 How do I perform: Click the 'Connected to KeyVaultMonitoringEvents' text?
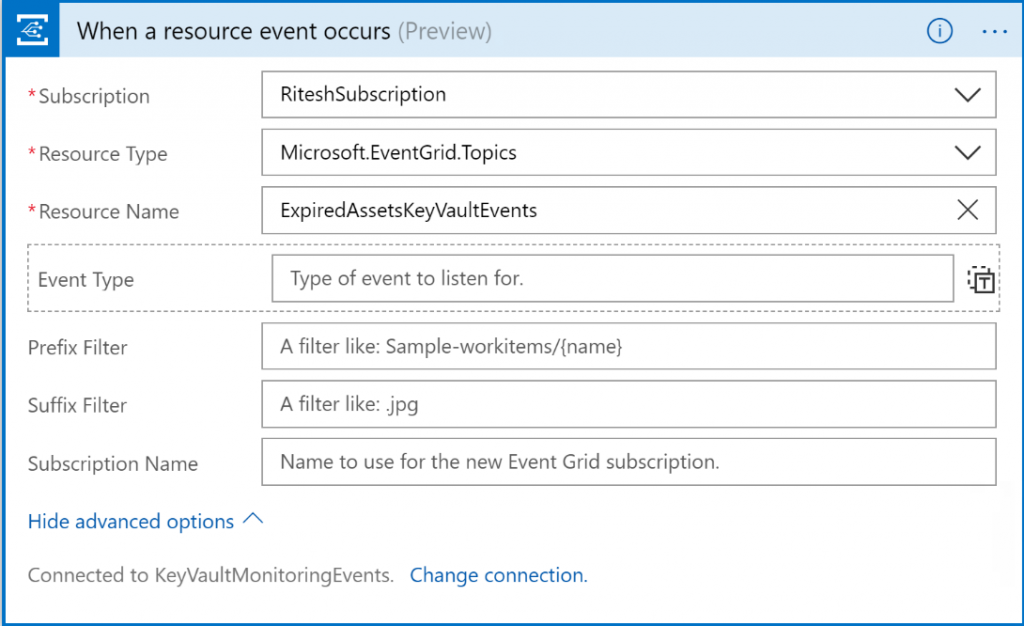tap(210, 575)
